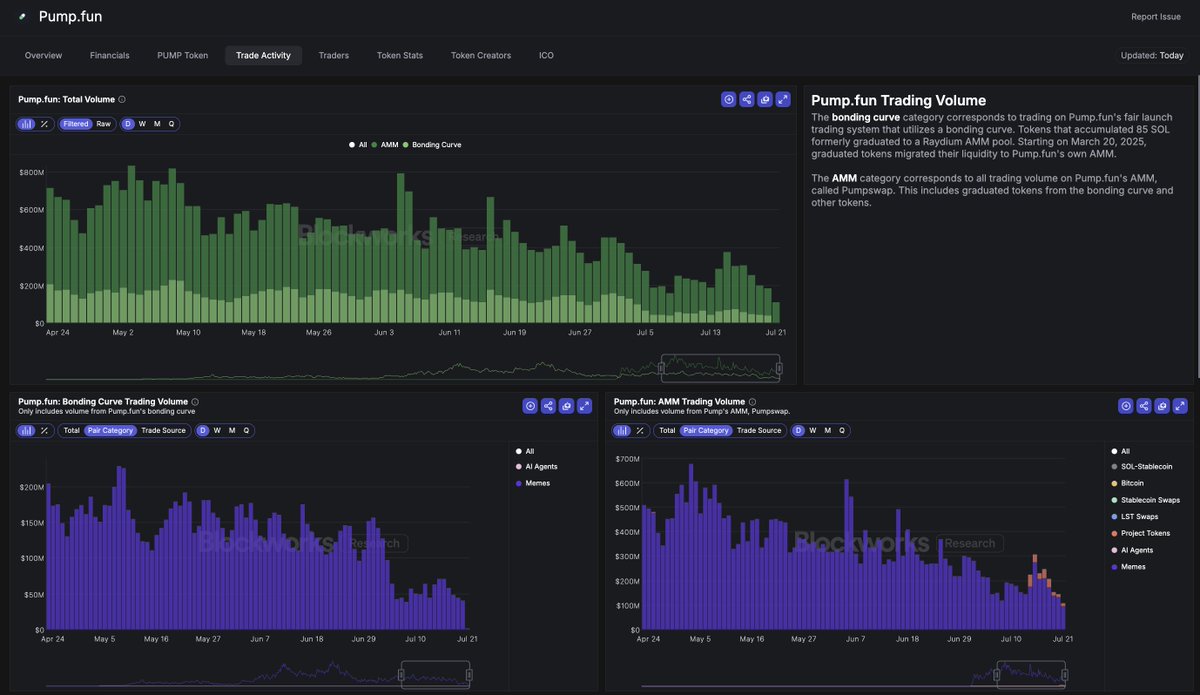
Task: Click the Updated: Today indicator
Action: click(x=1153, y=55)
